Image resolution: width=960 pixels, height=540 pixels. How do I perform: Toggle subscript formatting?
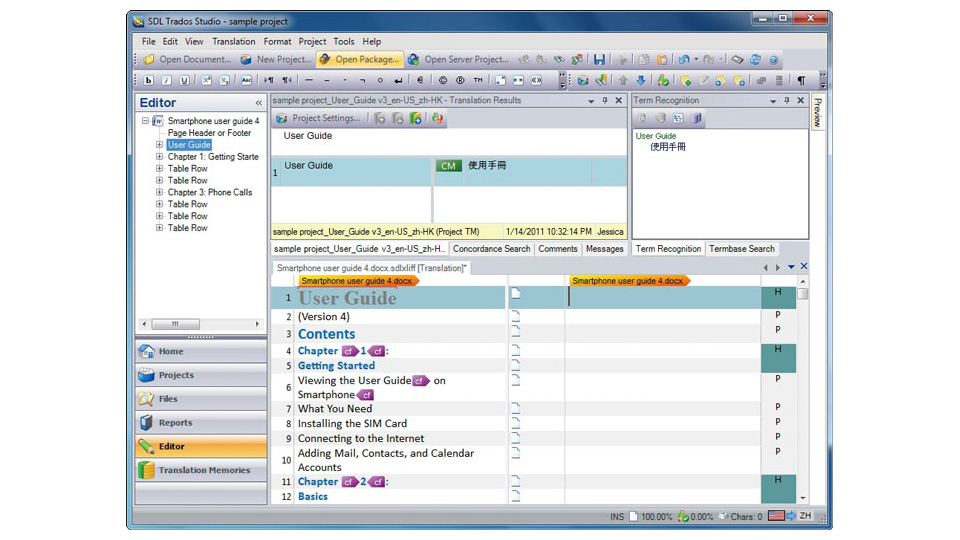click(x=224, y=80)
